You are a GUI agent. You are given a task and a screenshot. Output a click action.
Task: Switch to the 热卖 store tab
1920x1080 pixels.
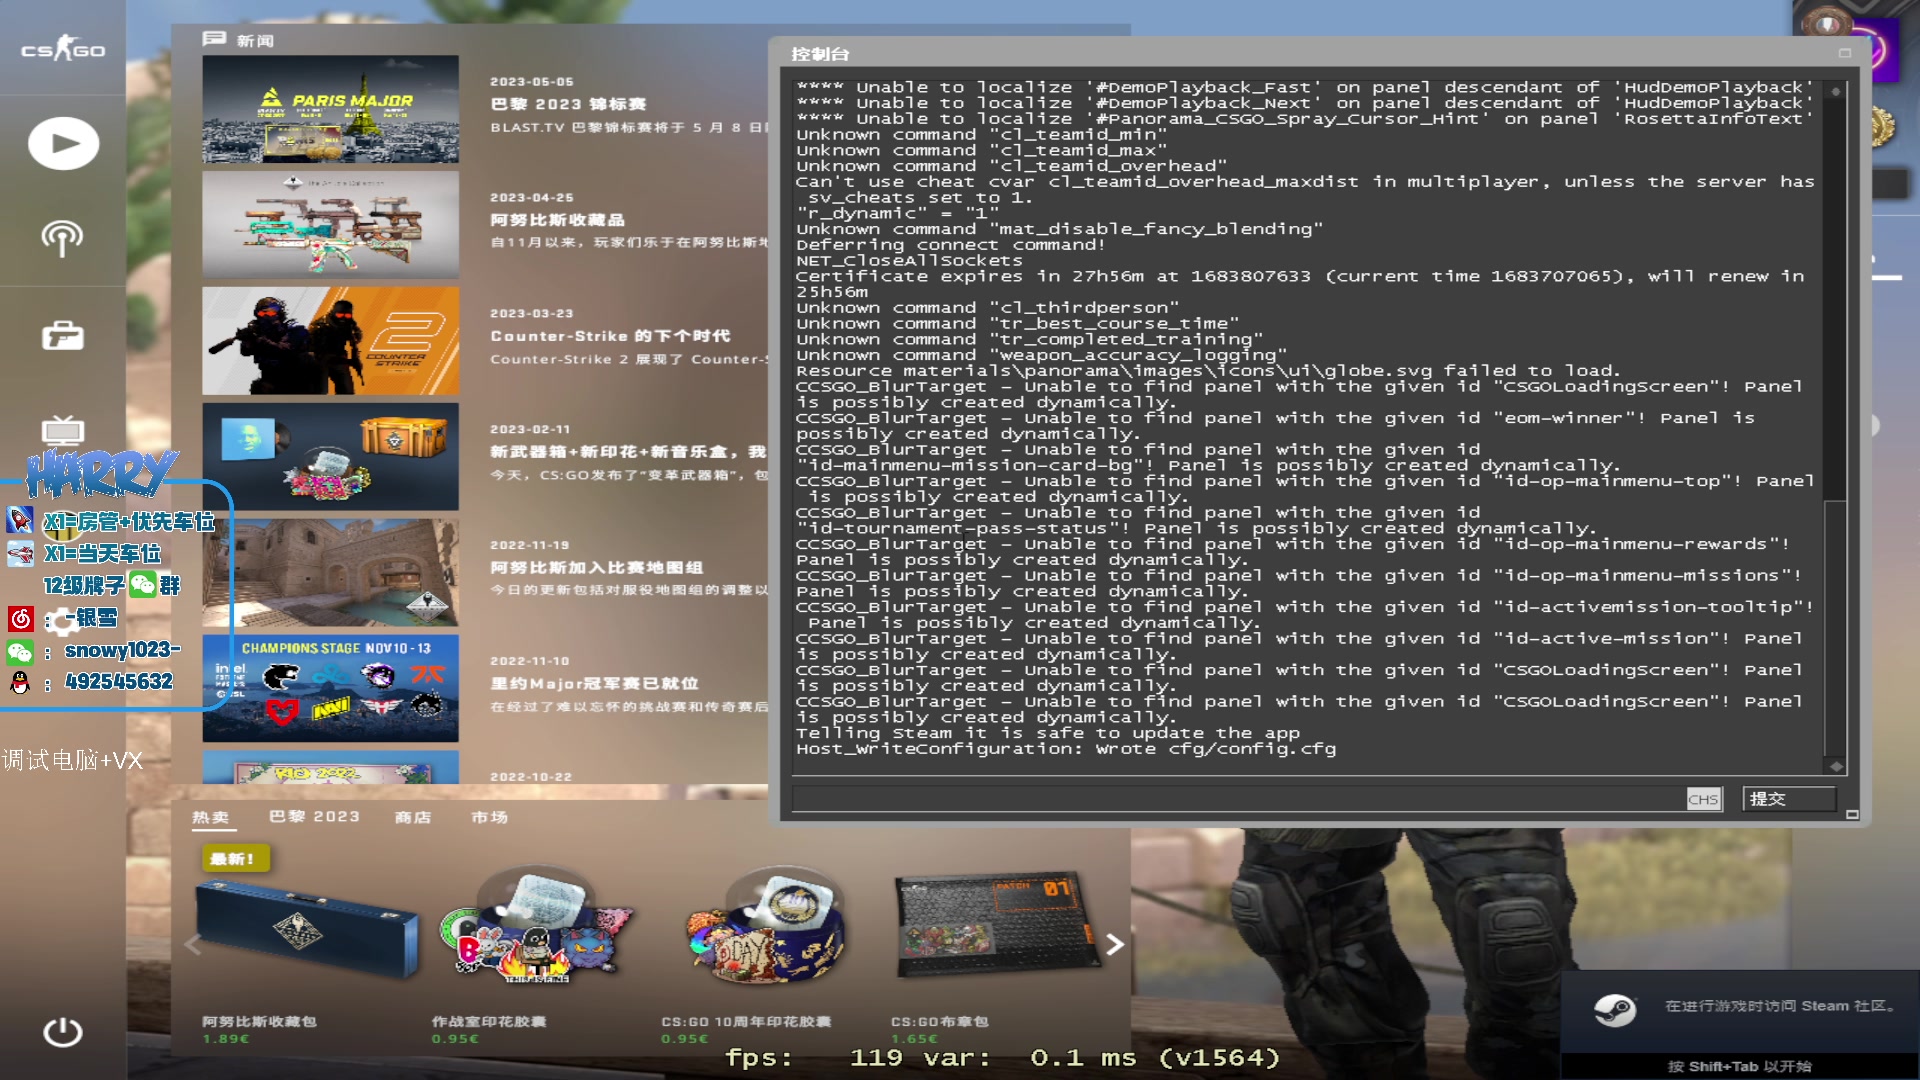point(211,817)
